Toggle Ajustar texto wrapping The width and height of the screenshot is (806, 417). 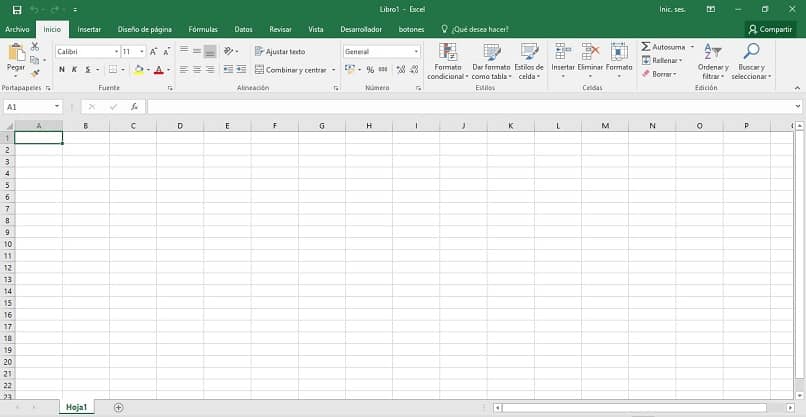280,51
